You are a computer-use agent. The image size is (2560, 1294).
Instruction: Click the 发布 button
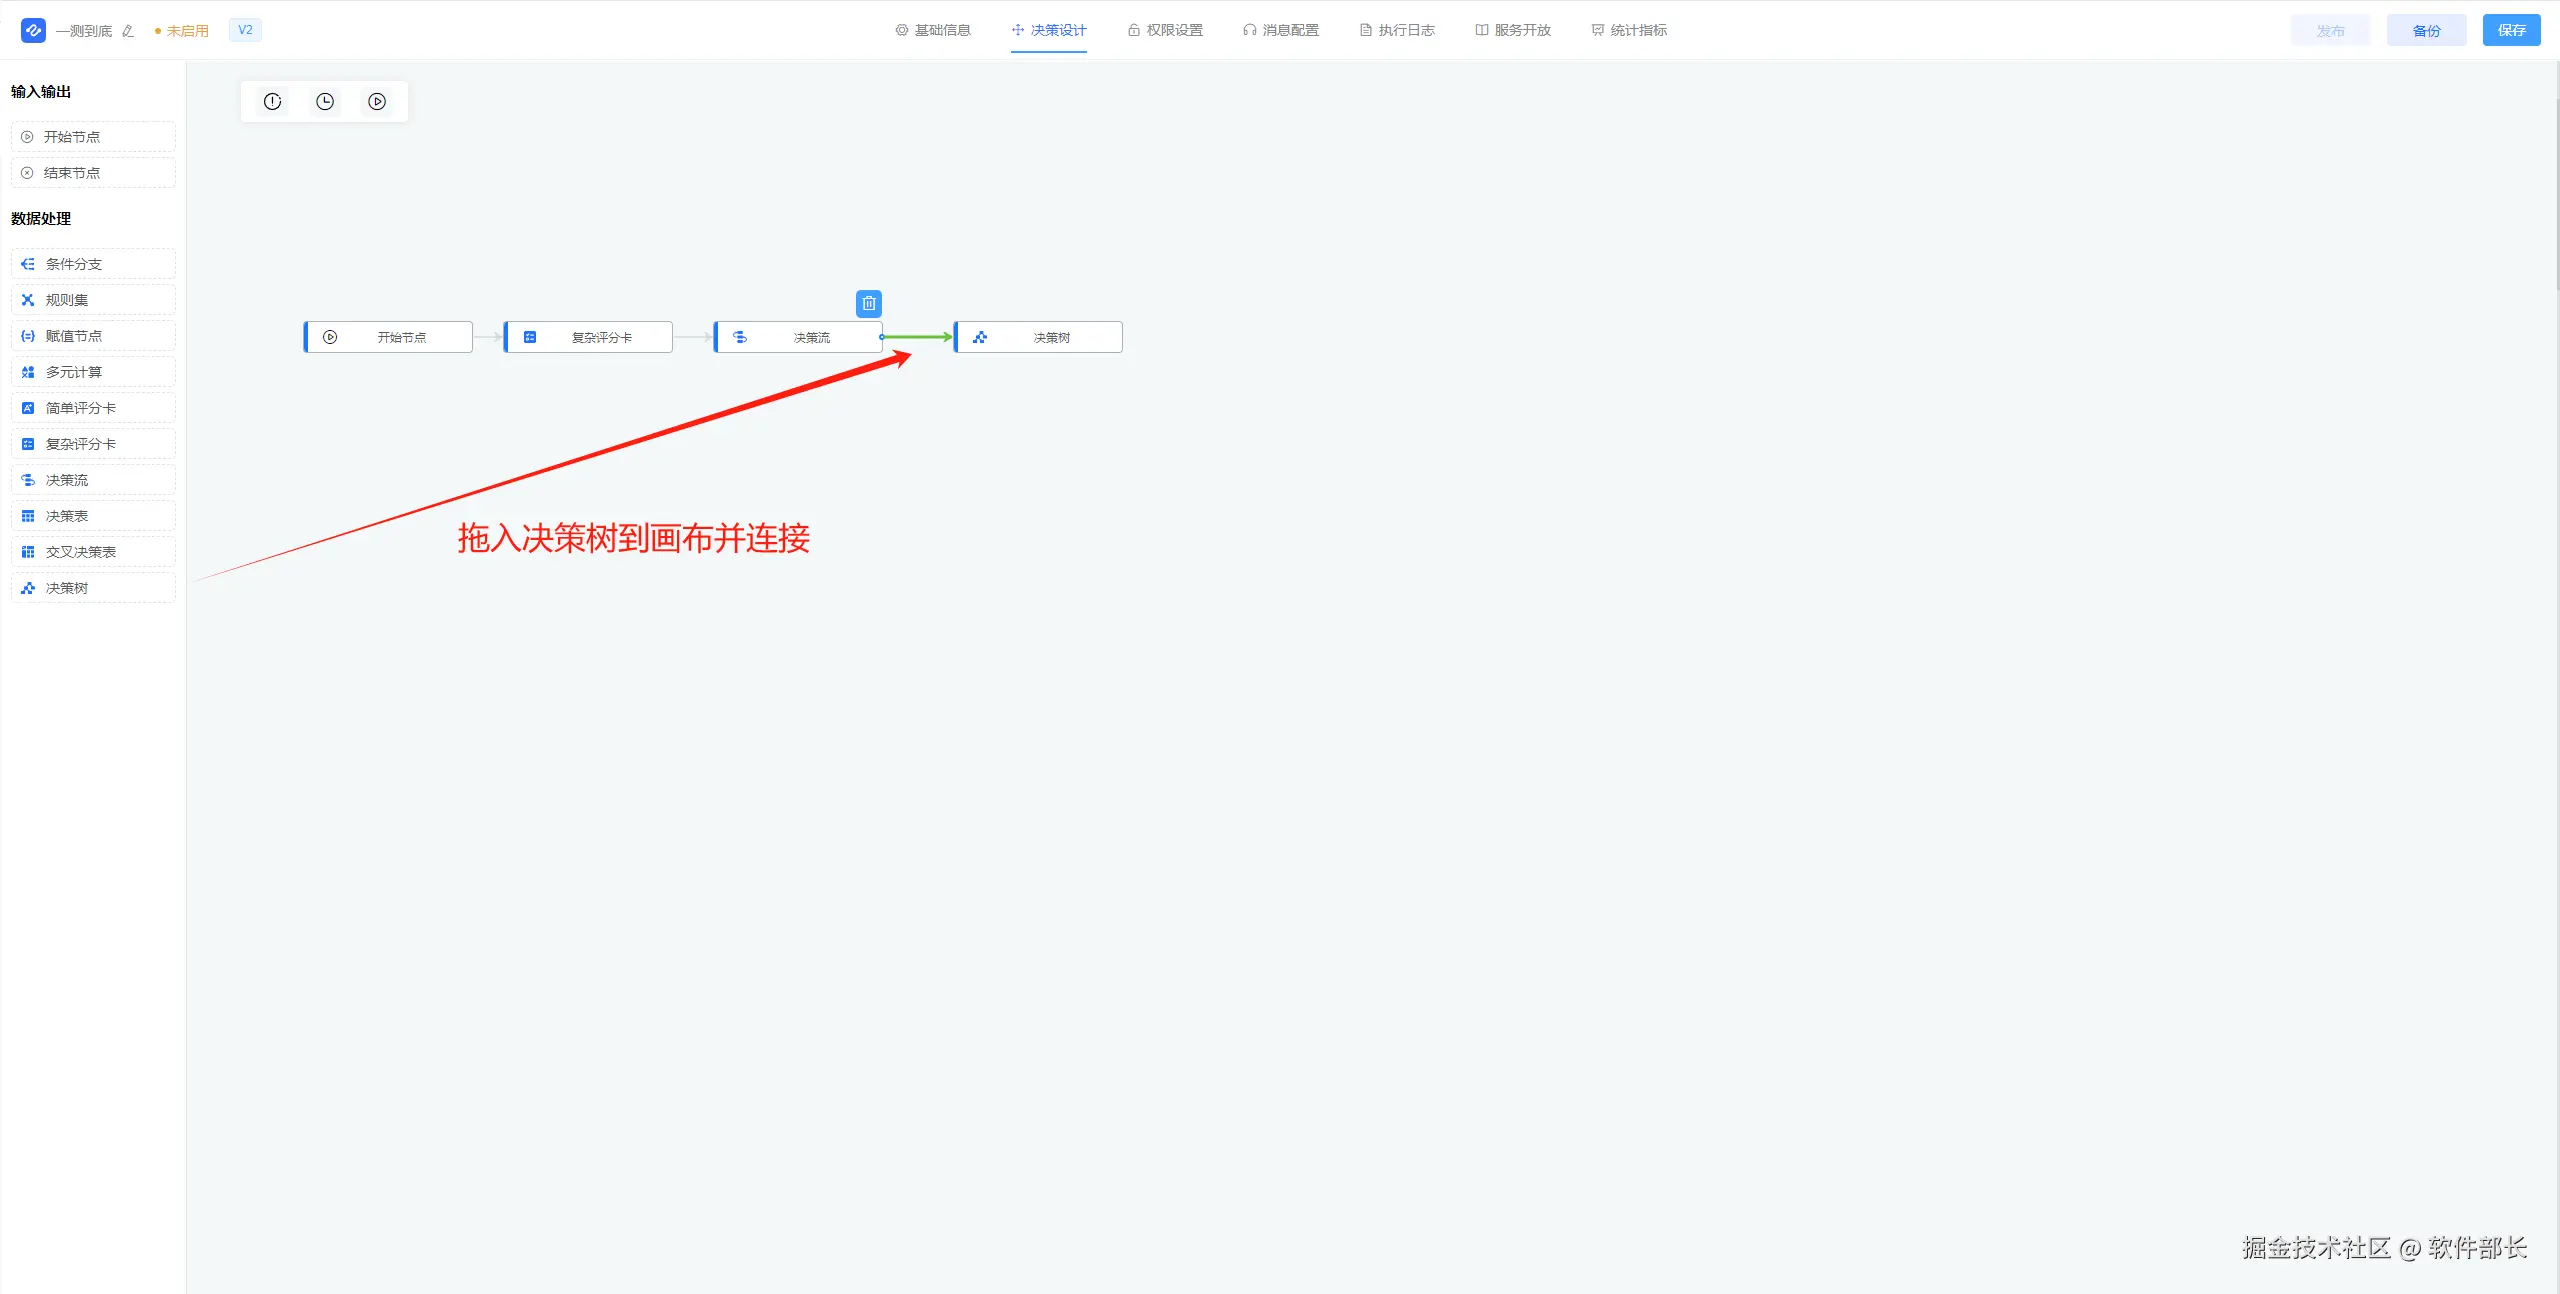[x=2330, y=31]
